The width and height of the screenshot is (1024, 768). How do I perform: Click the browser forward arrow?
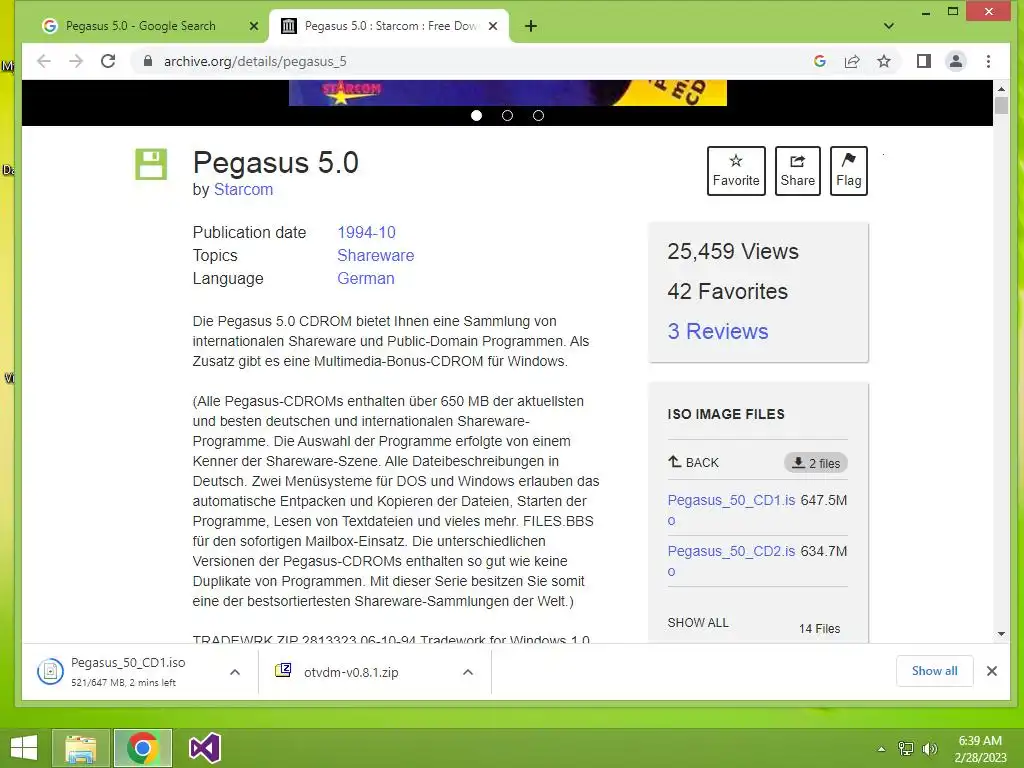[x=76, y=61]
